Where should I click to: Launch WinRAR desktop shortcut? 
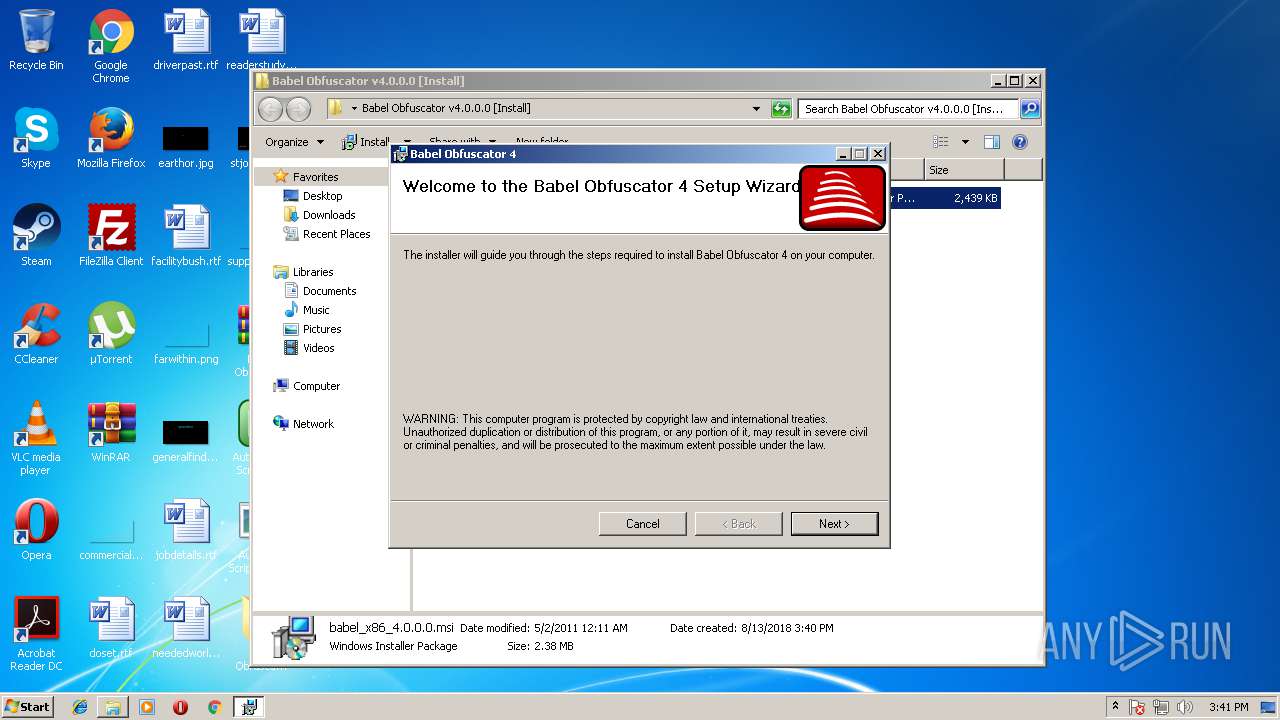tap(111, 432)
